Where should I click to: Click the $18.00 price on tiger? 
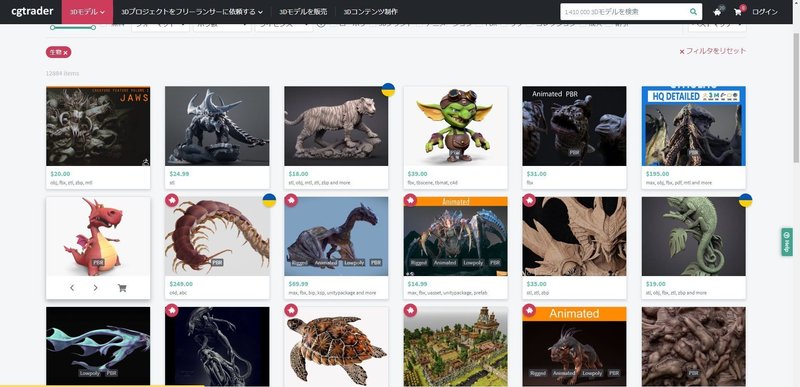coord(298,174)
